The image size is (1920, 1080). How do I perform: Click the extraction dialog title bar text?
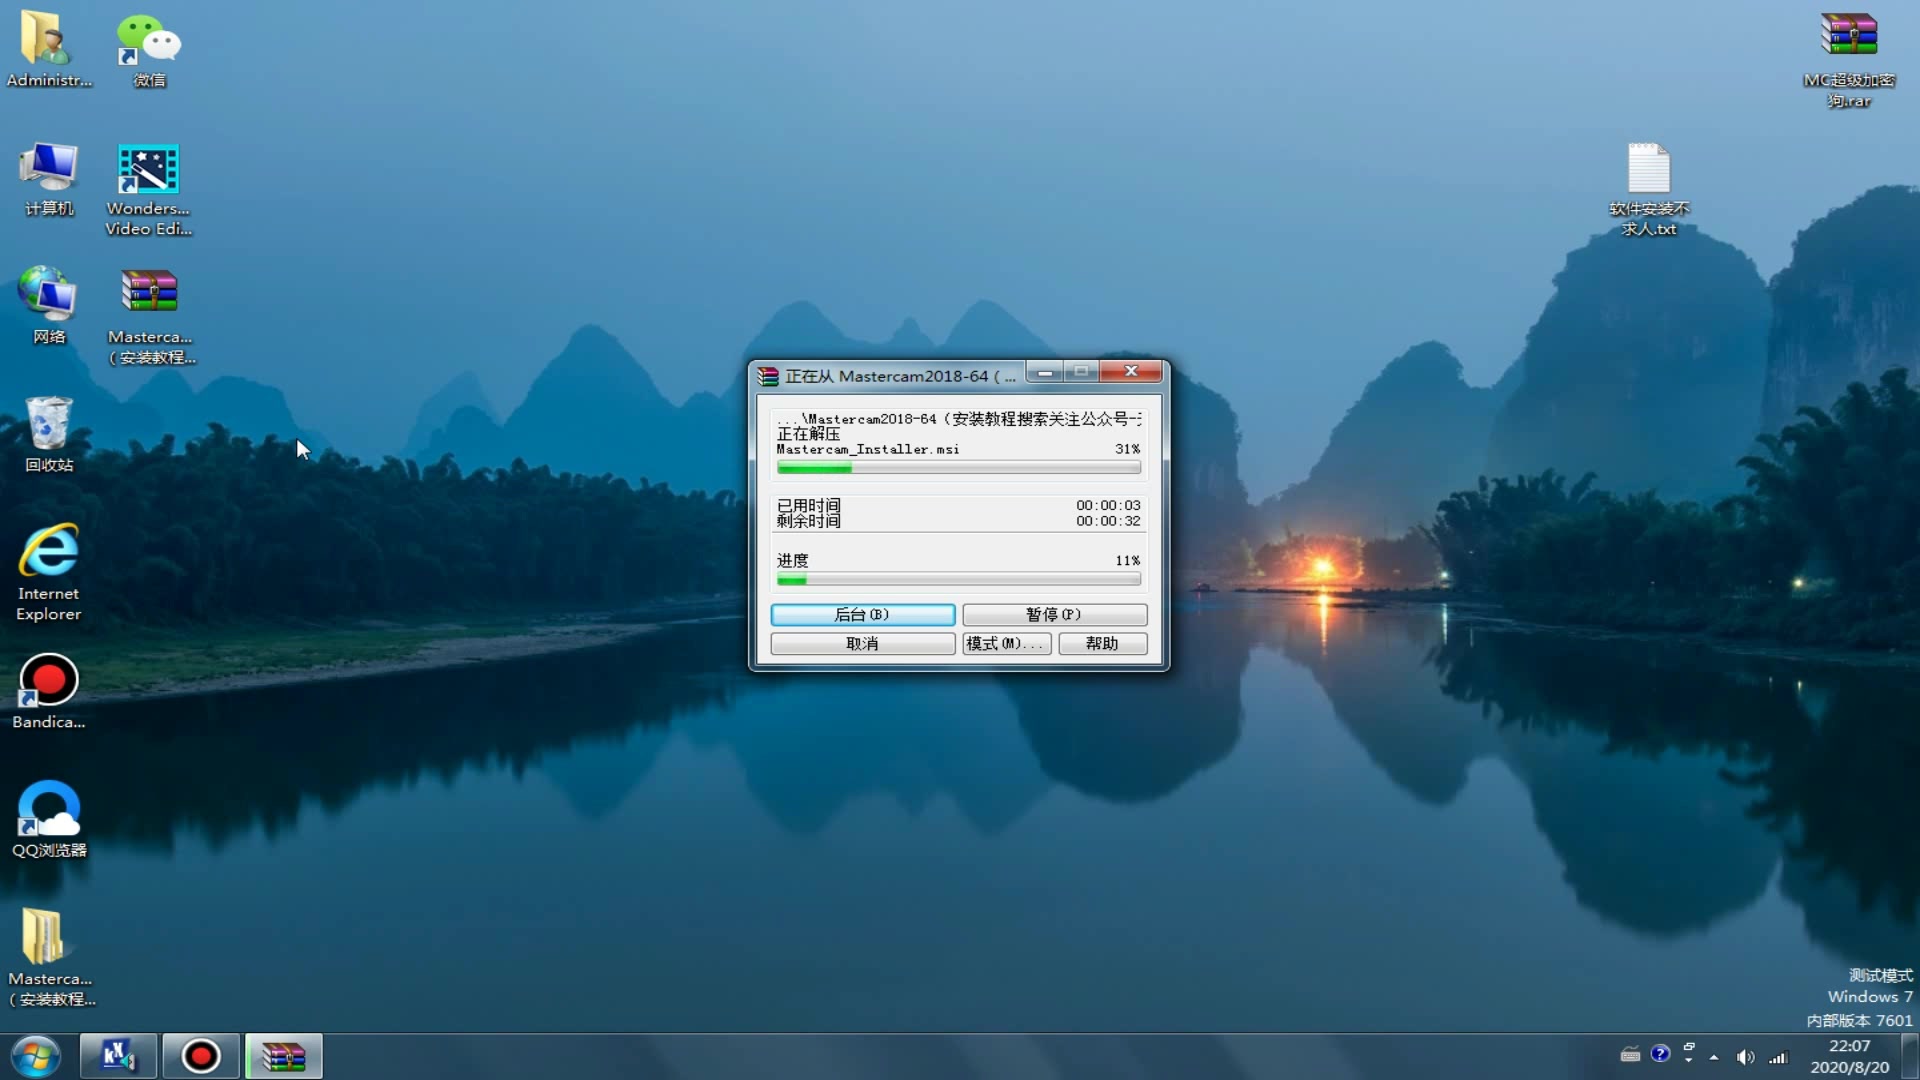[x=900, y=376]
